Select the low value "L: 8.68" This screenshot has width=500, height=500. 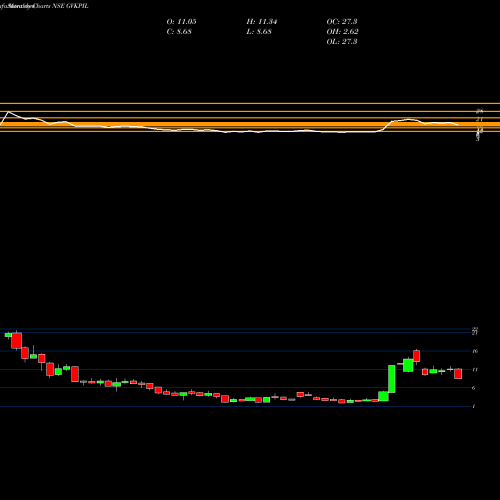259,32
